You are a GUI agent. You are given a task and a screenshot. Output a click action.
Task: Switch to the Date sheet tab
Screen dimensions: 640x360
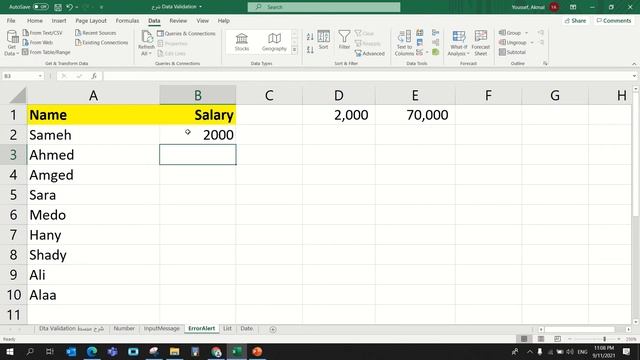[x=247, y=329]
